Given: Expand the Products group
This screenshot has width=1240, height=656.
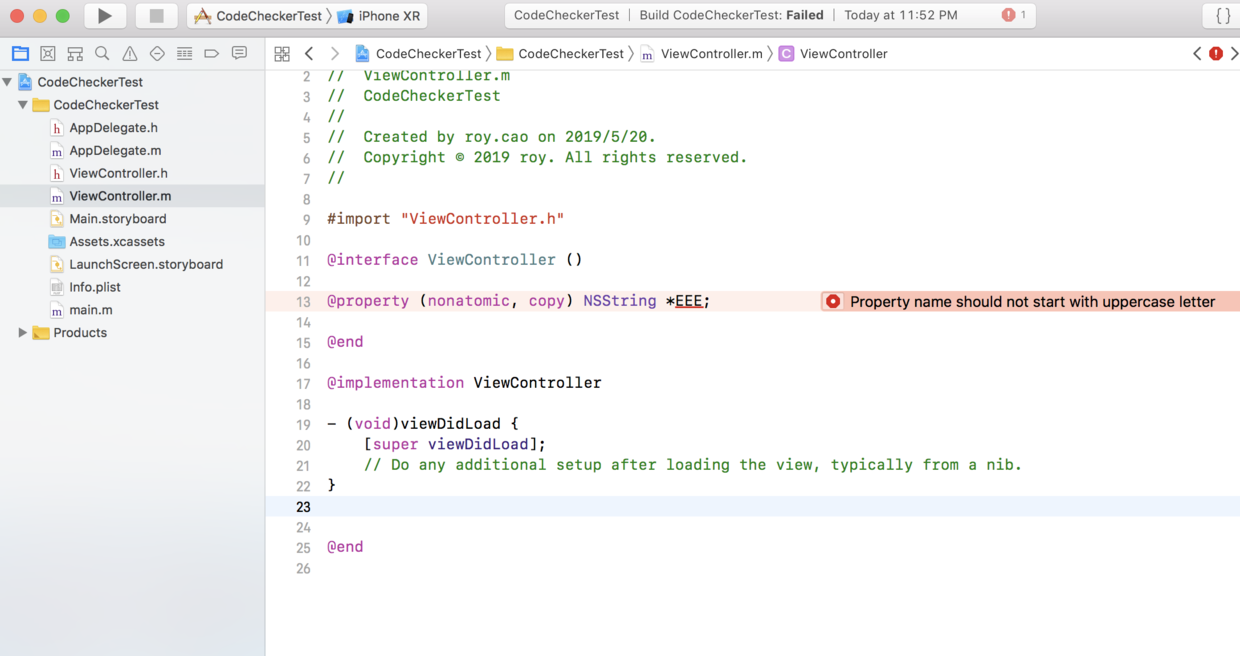Looking at the screenshot, I should (x=22, y=332).
